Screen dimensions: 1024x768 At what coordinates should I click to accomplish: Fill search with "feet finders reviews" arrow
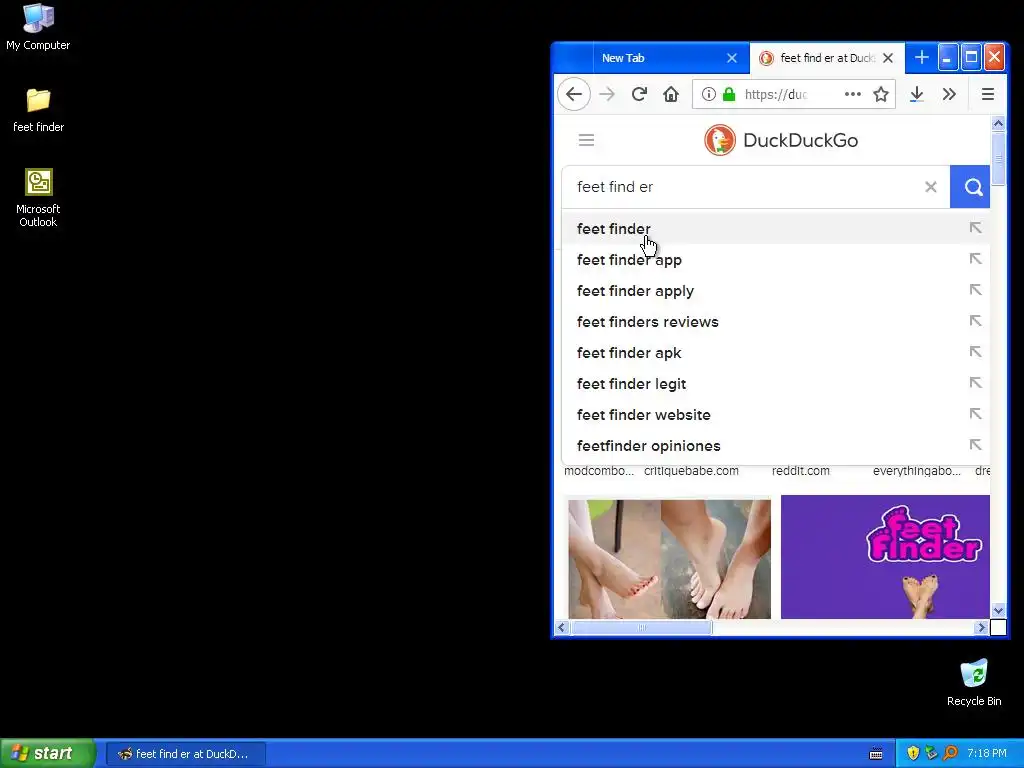[x=975, y=321]
